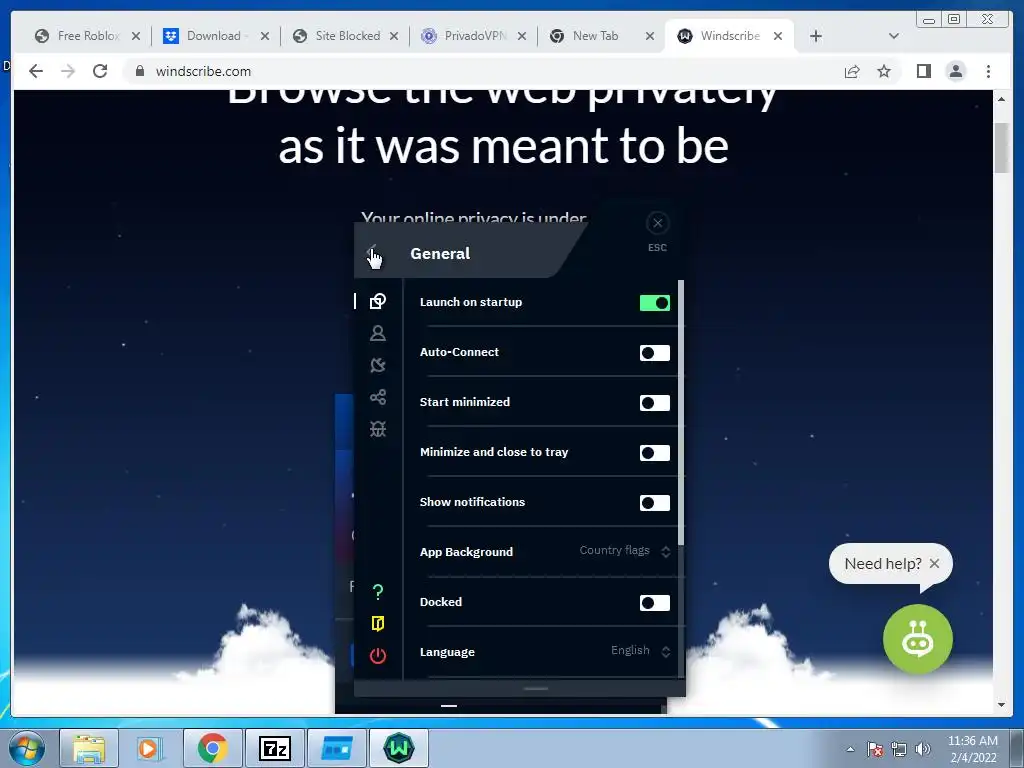Open the green chatbot help button

click(x=918, y=639)
